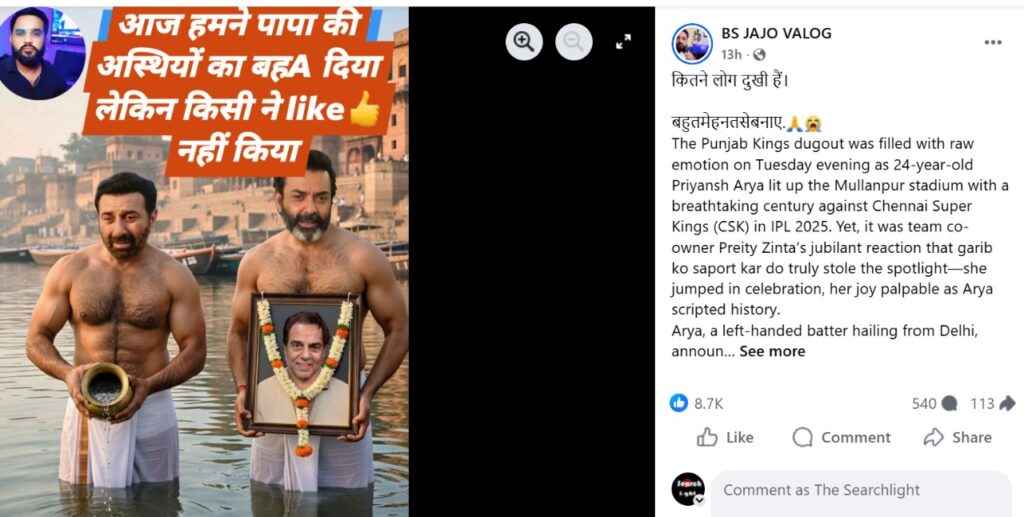Expand the caption with See more
This screenshot has height=517, width=1024.
pyautogui.click(x=772, y=351)
